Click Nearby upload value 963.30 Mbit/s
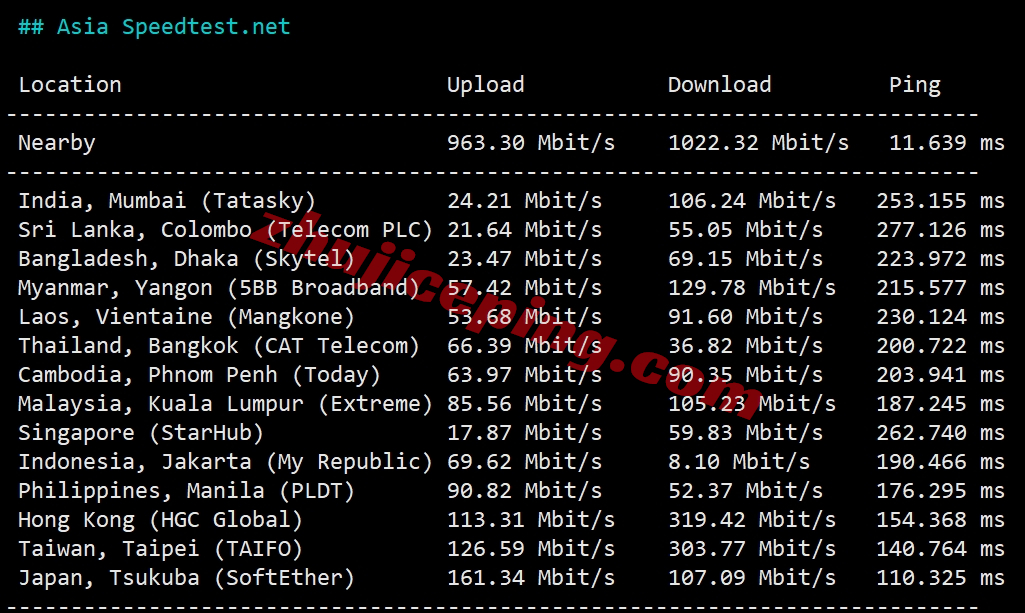The width and height of the screenshot is (1025, 613). coord(531,143)
